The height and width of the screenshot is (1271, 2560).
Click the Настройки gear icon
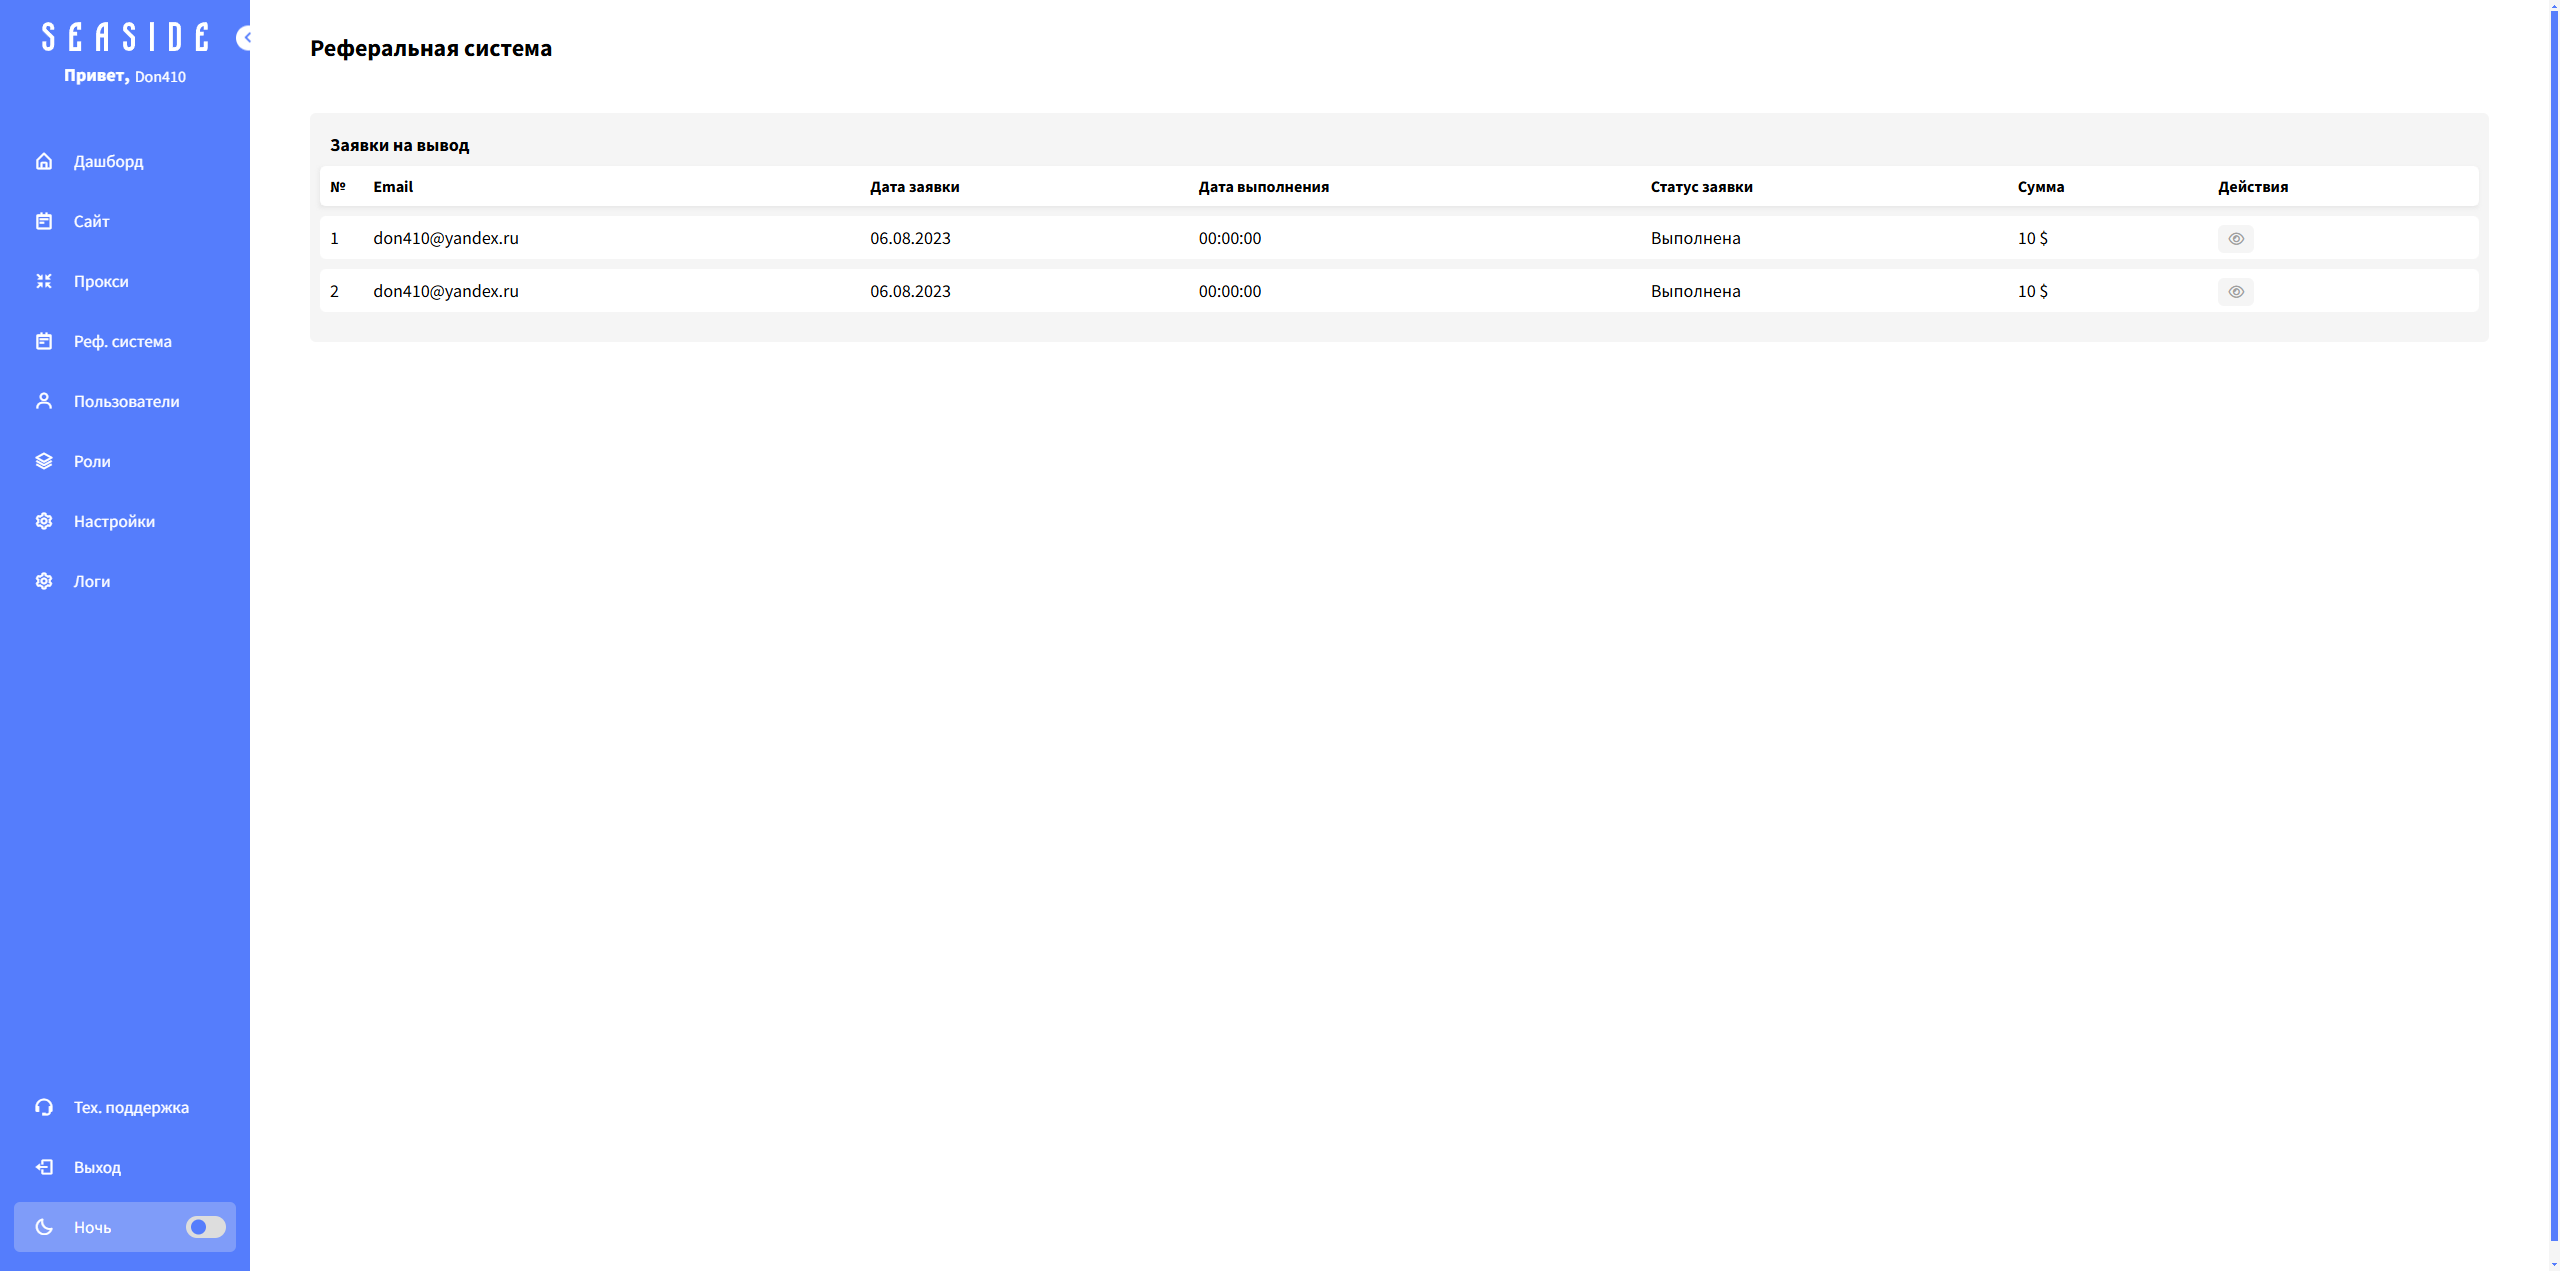click(44, 521)
